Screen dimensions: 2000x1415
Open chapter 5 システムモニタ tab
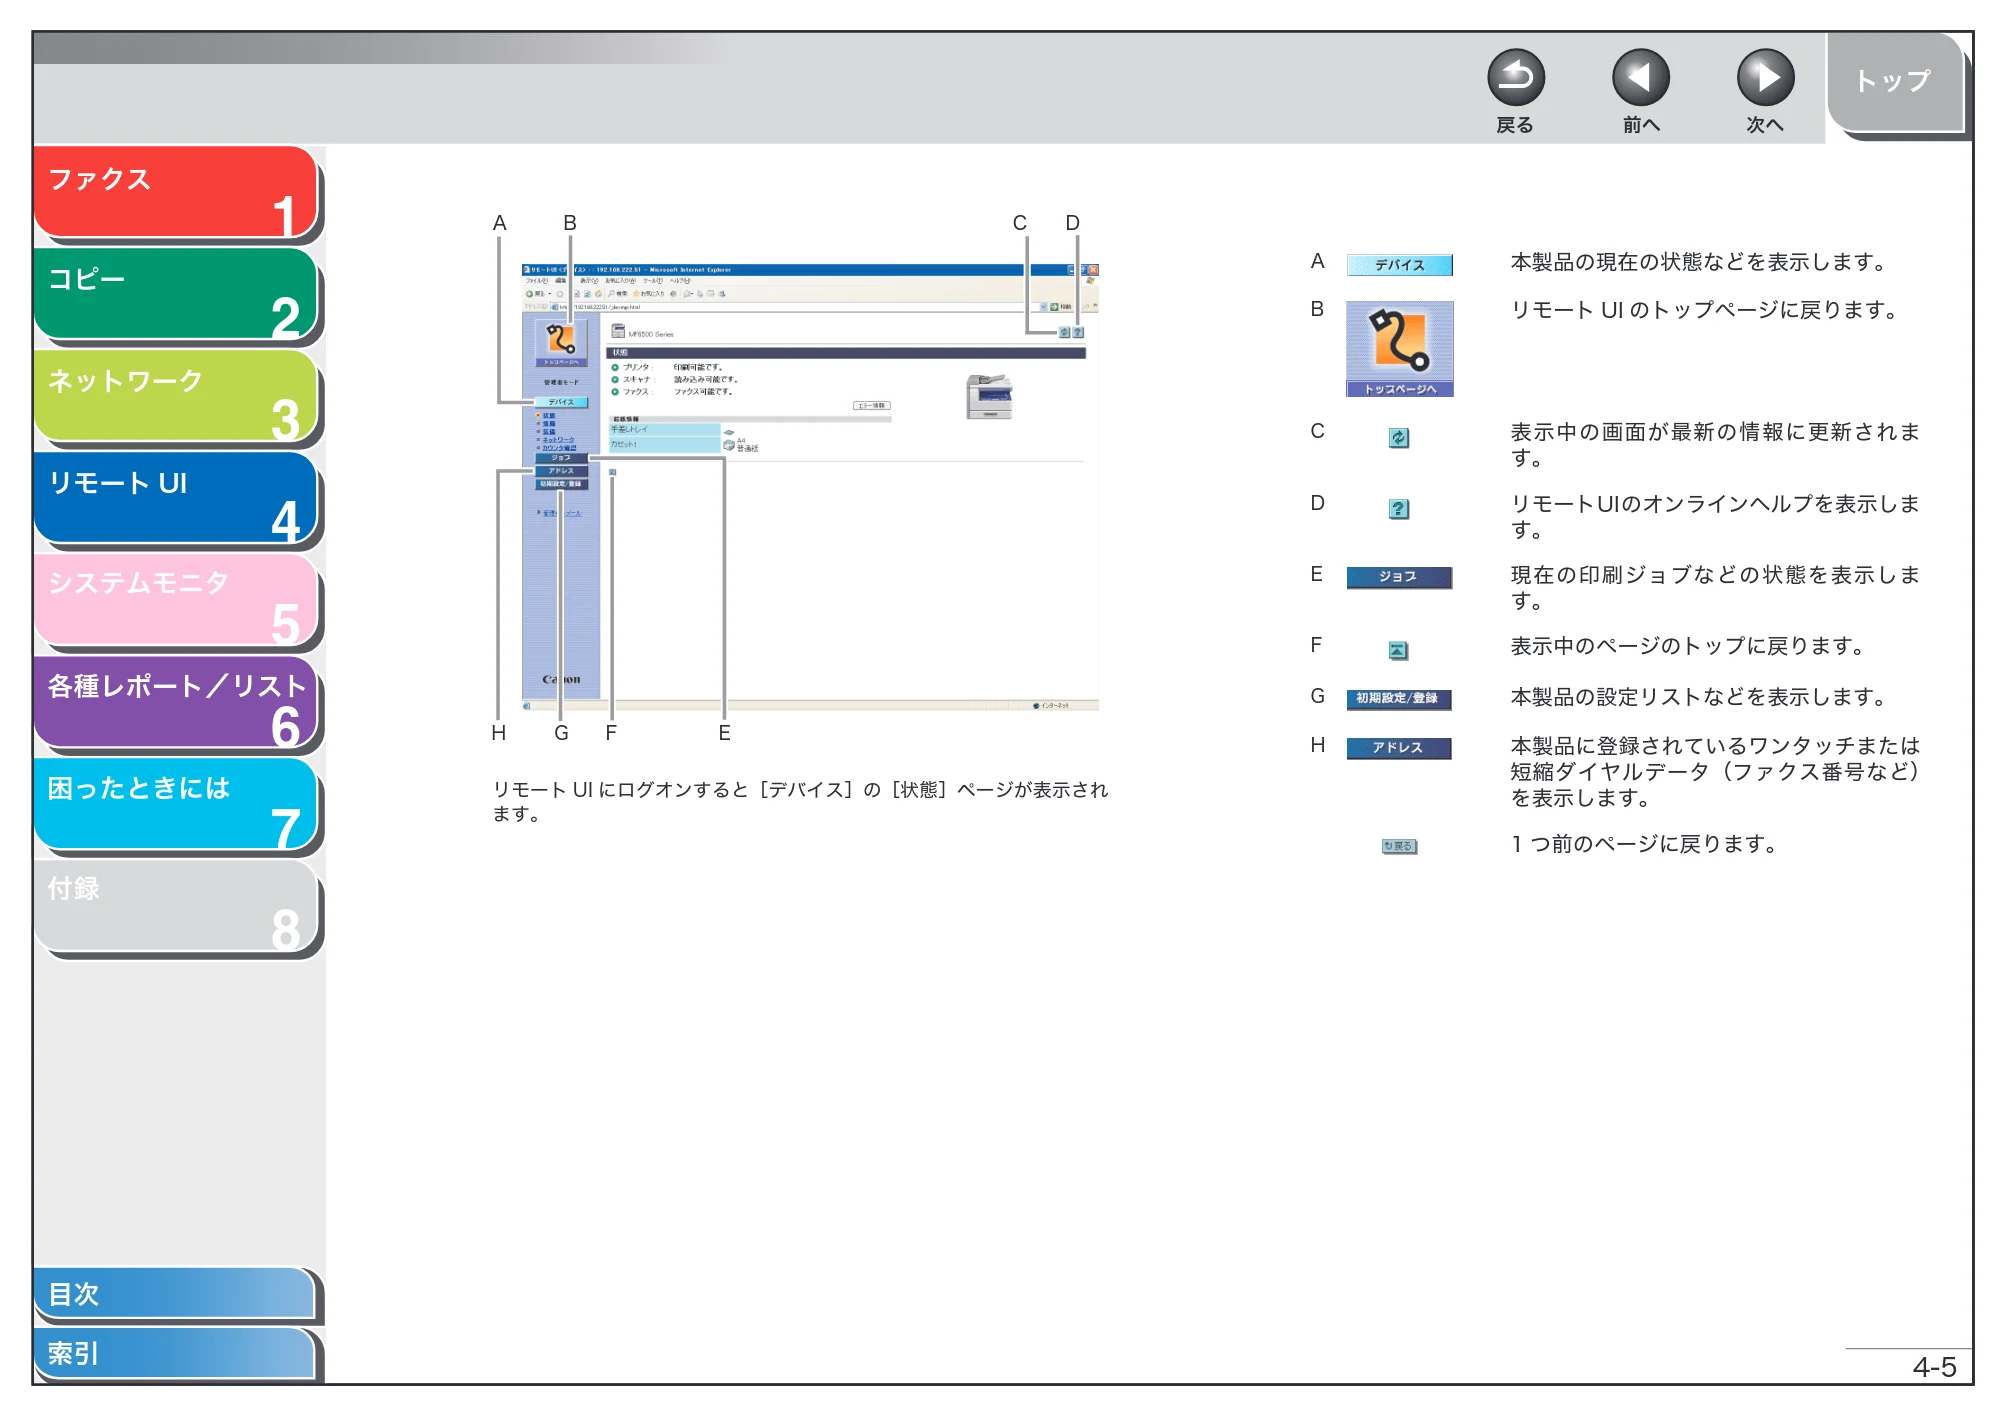pyautogui.click(x=176, y=601)
